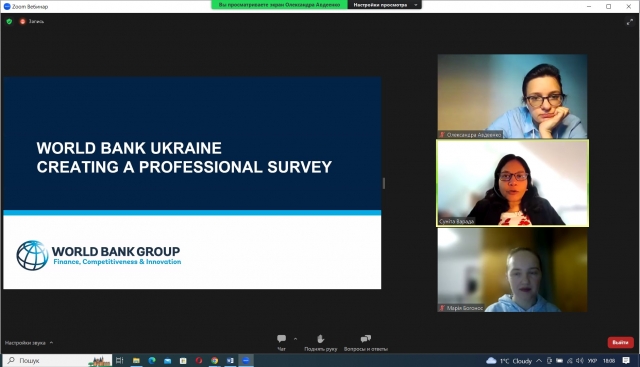
Task: Open Opera browser from the taskbar
Action: pyautogui.click(x=199, y=360)
